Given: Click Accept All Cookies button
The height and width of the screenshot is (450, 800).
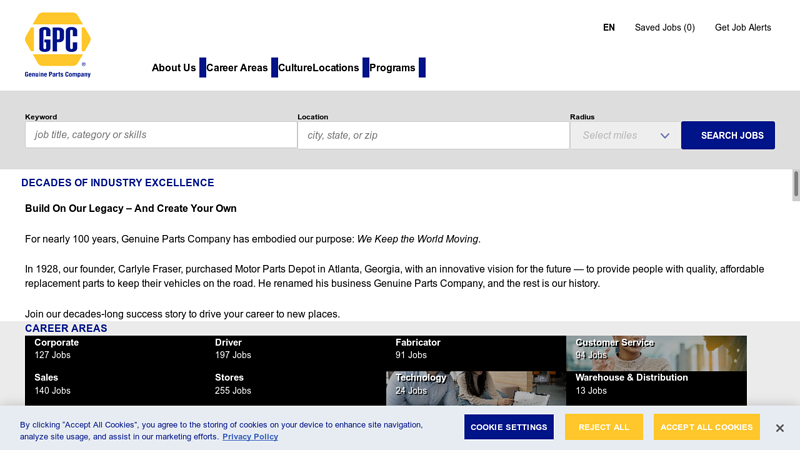Looking at the screenshot, I should [x=705, y=427].
